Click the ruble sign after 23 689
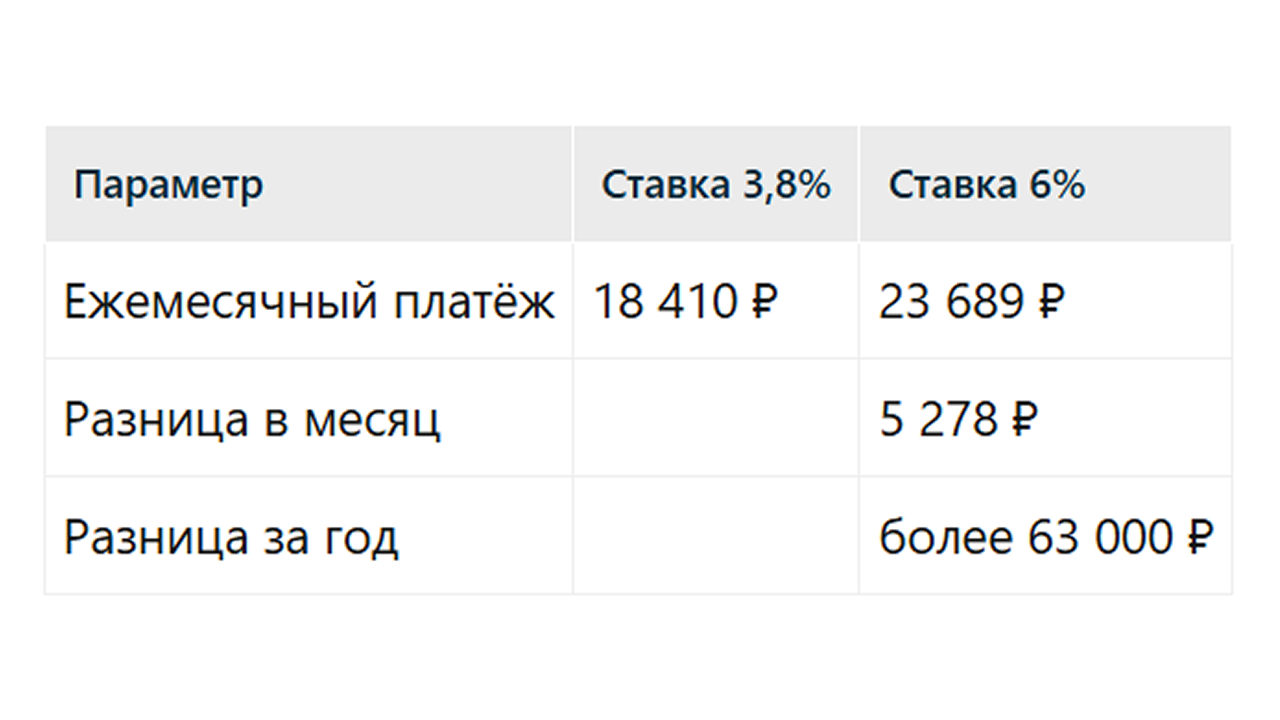Viewport: 1280px width, 720px height. coord(1049,301)
